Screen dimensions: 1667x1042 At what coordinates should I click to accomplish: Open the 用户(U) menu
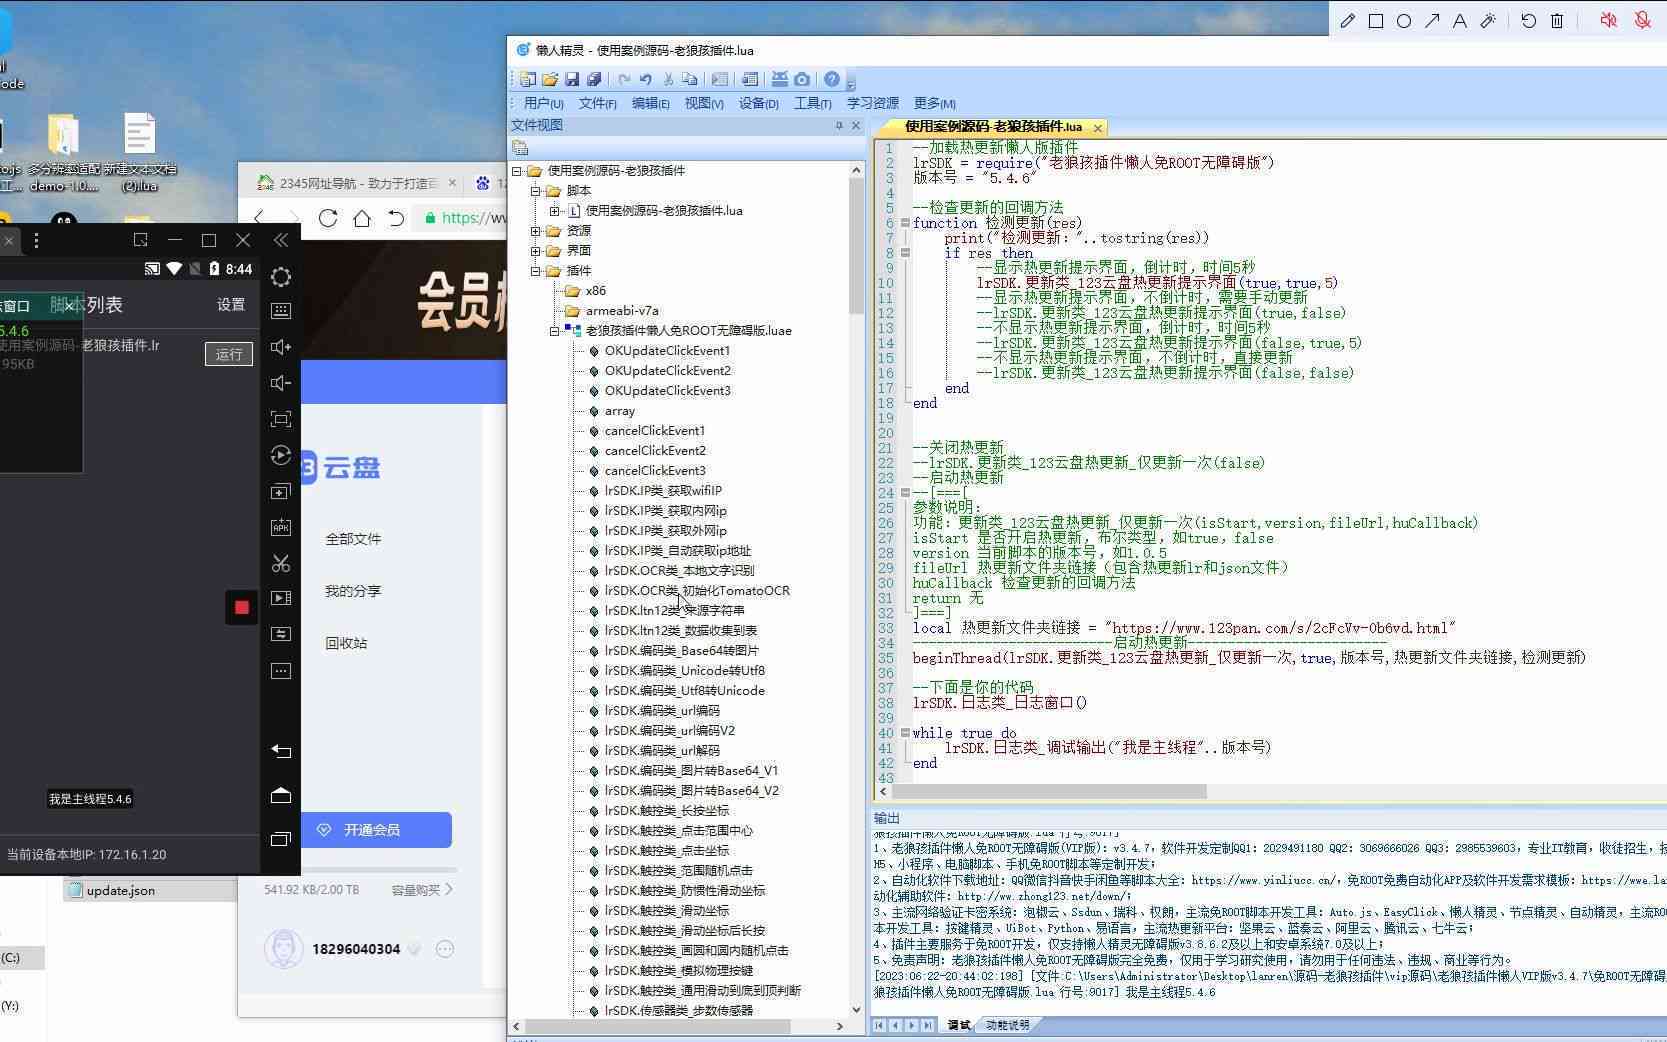(544, 103)
